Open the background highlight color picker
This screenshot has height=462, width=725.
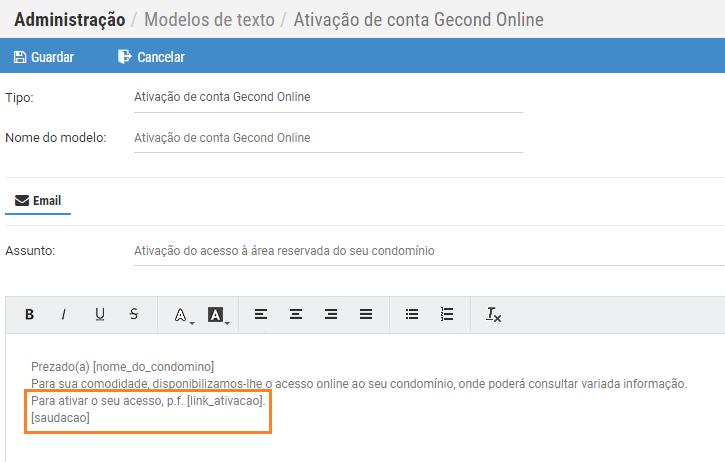pos(218,315)
